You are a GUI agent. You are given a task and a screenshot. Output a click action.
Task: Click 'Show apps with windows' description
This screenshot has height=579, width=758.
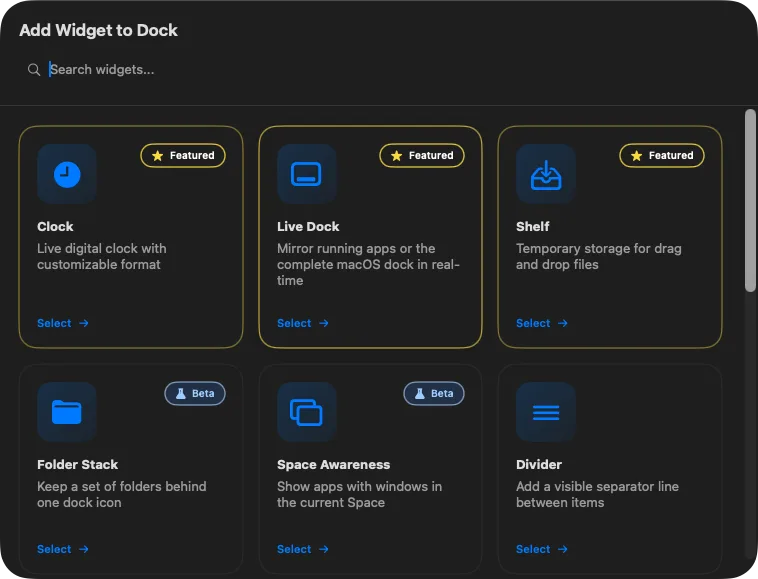359,494
